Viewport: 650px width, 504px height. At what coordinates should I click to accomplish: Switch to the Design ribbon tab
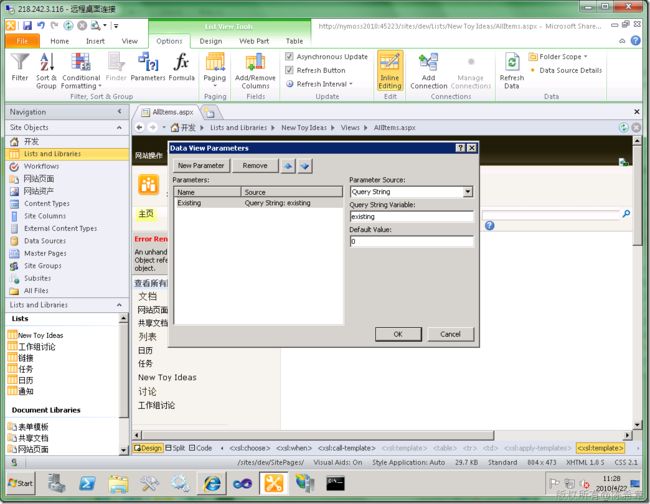pyautogui.click(x=211, y=41)
